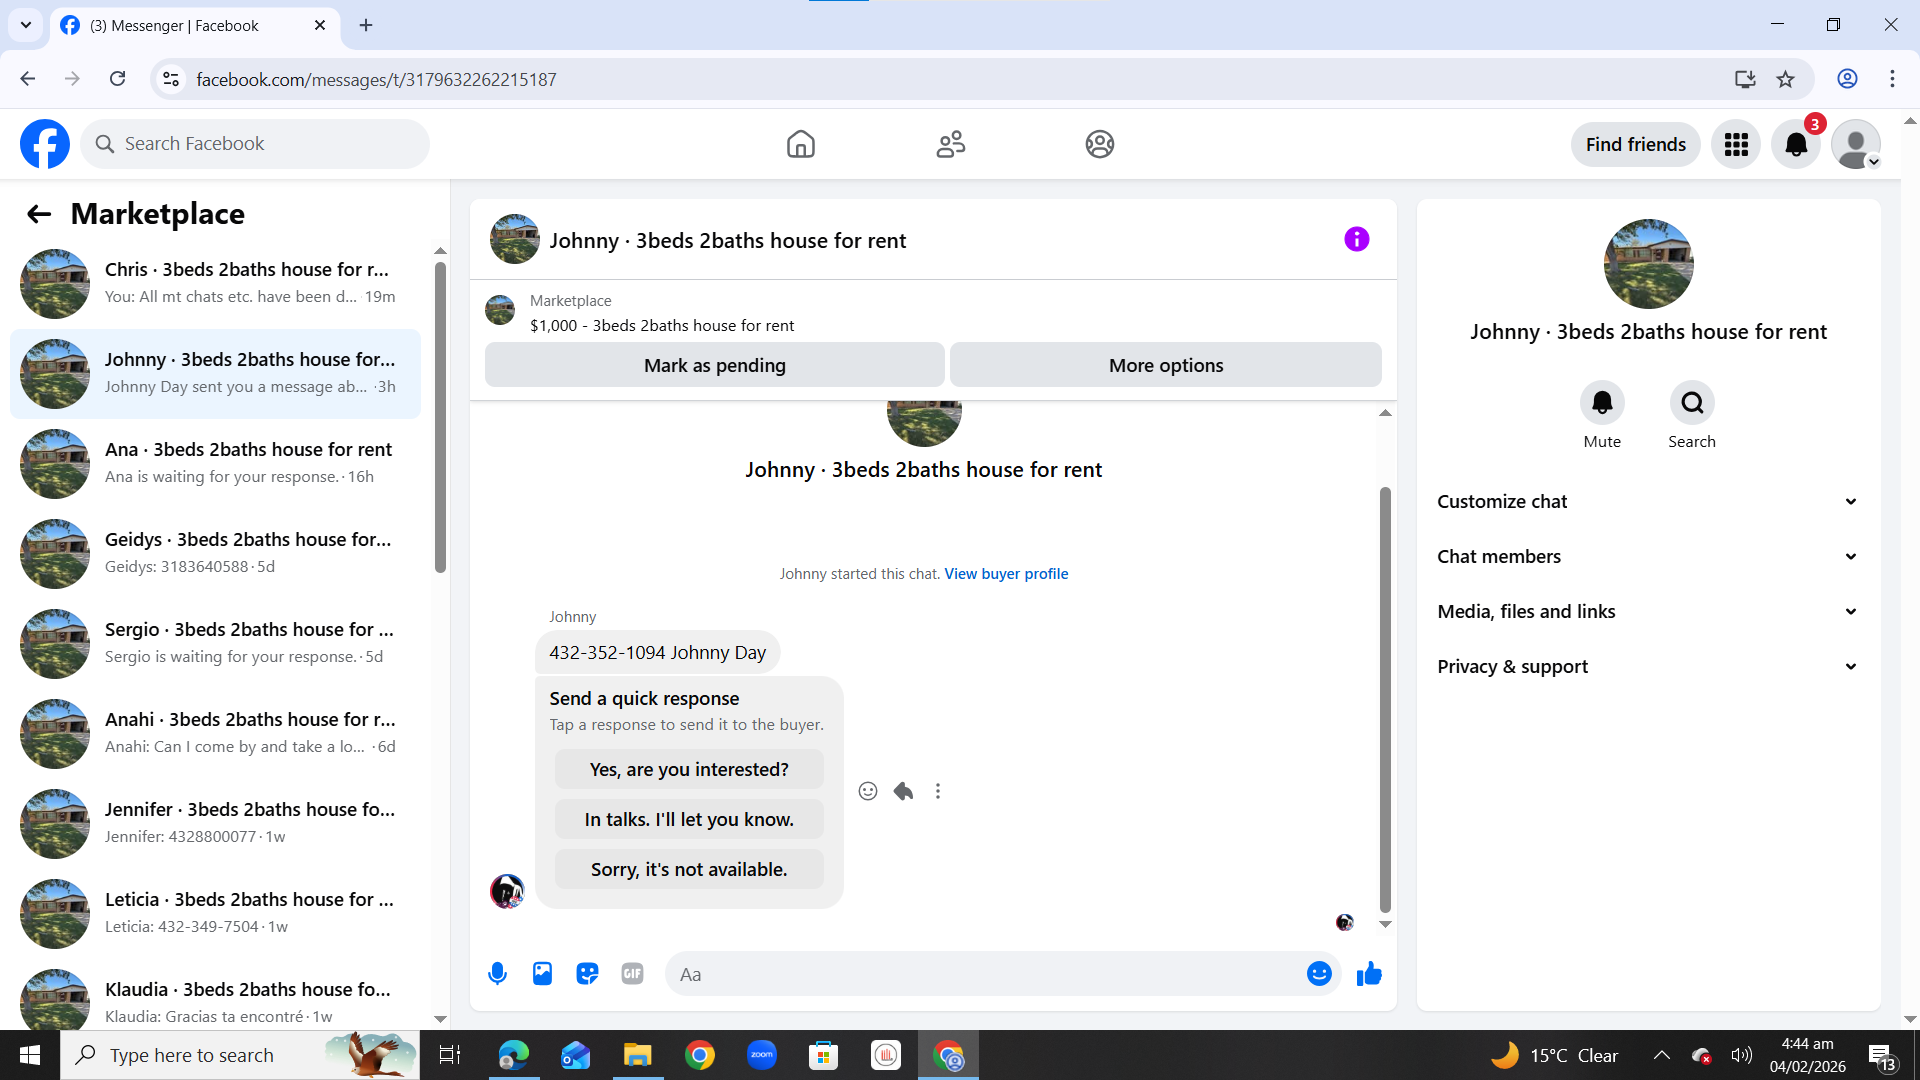The image size is (1920, 1080).
Task: Open File Explorer from the taskbar
Action: (637, 1055)
